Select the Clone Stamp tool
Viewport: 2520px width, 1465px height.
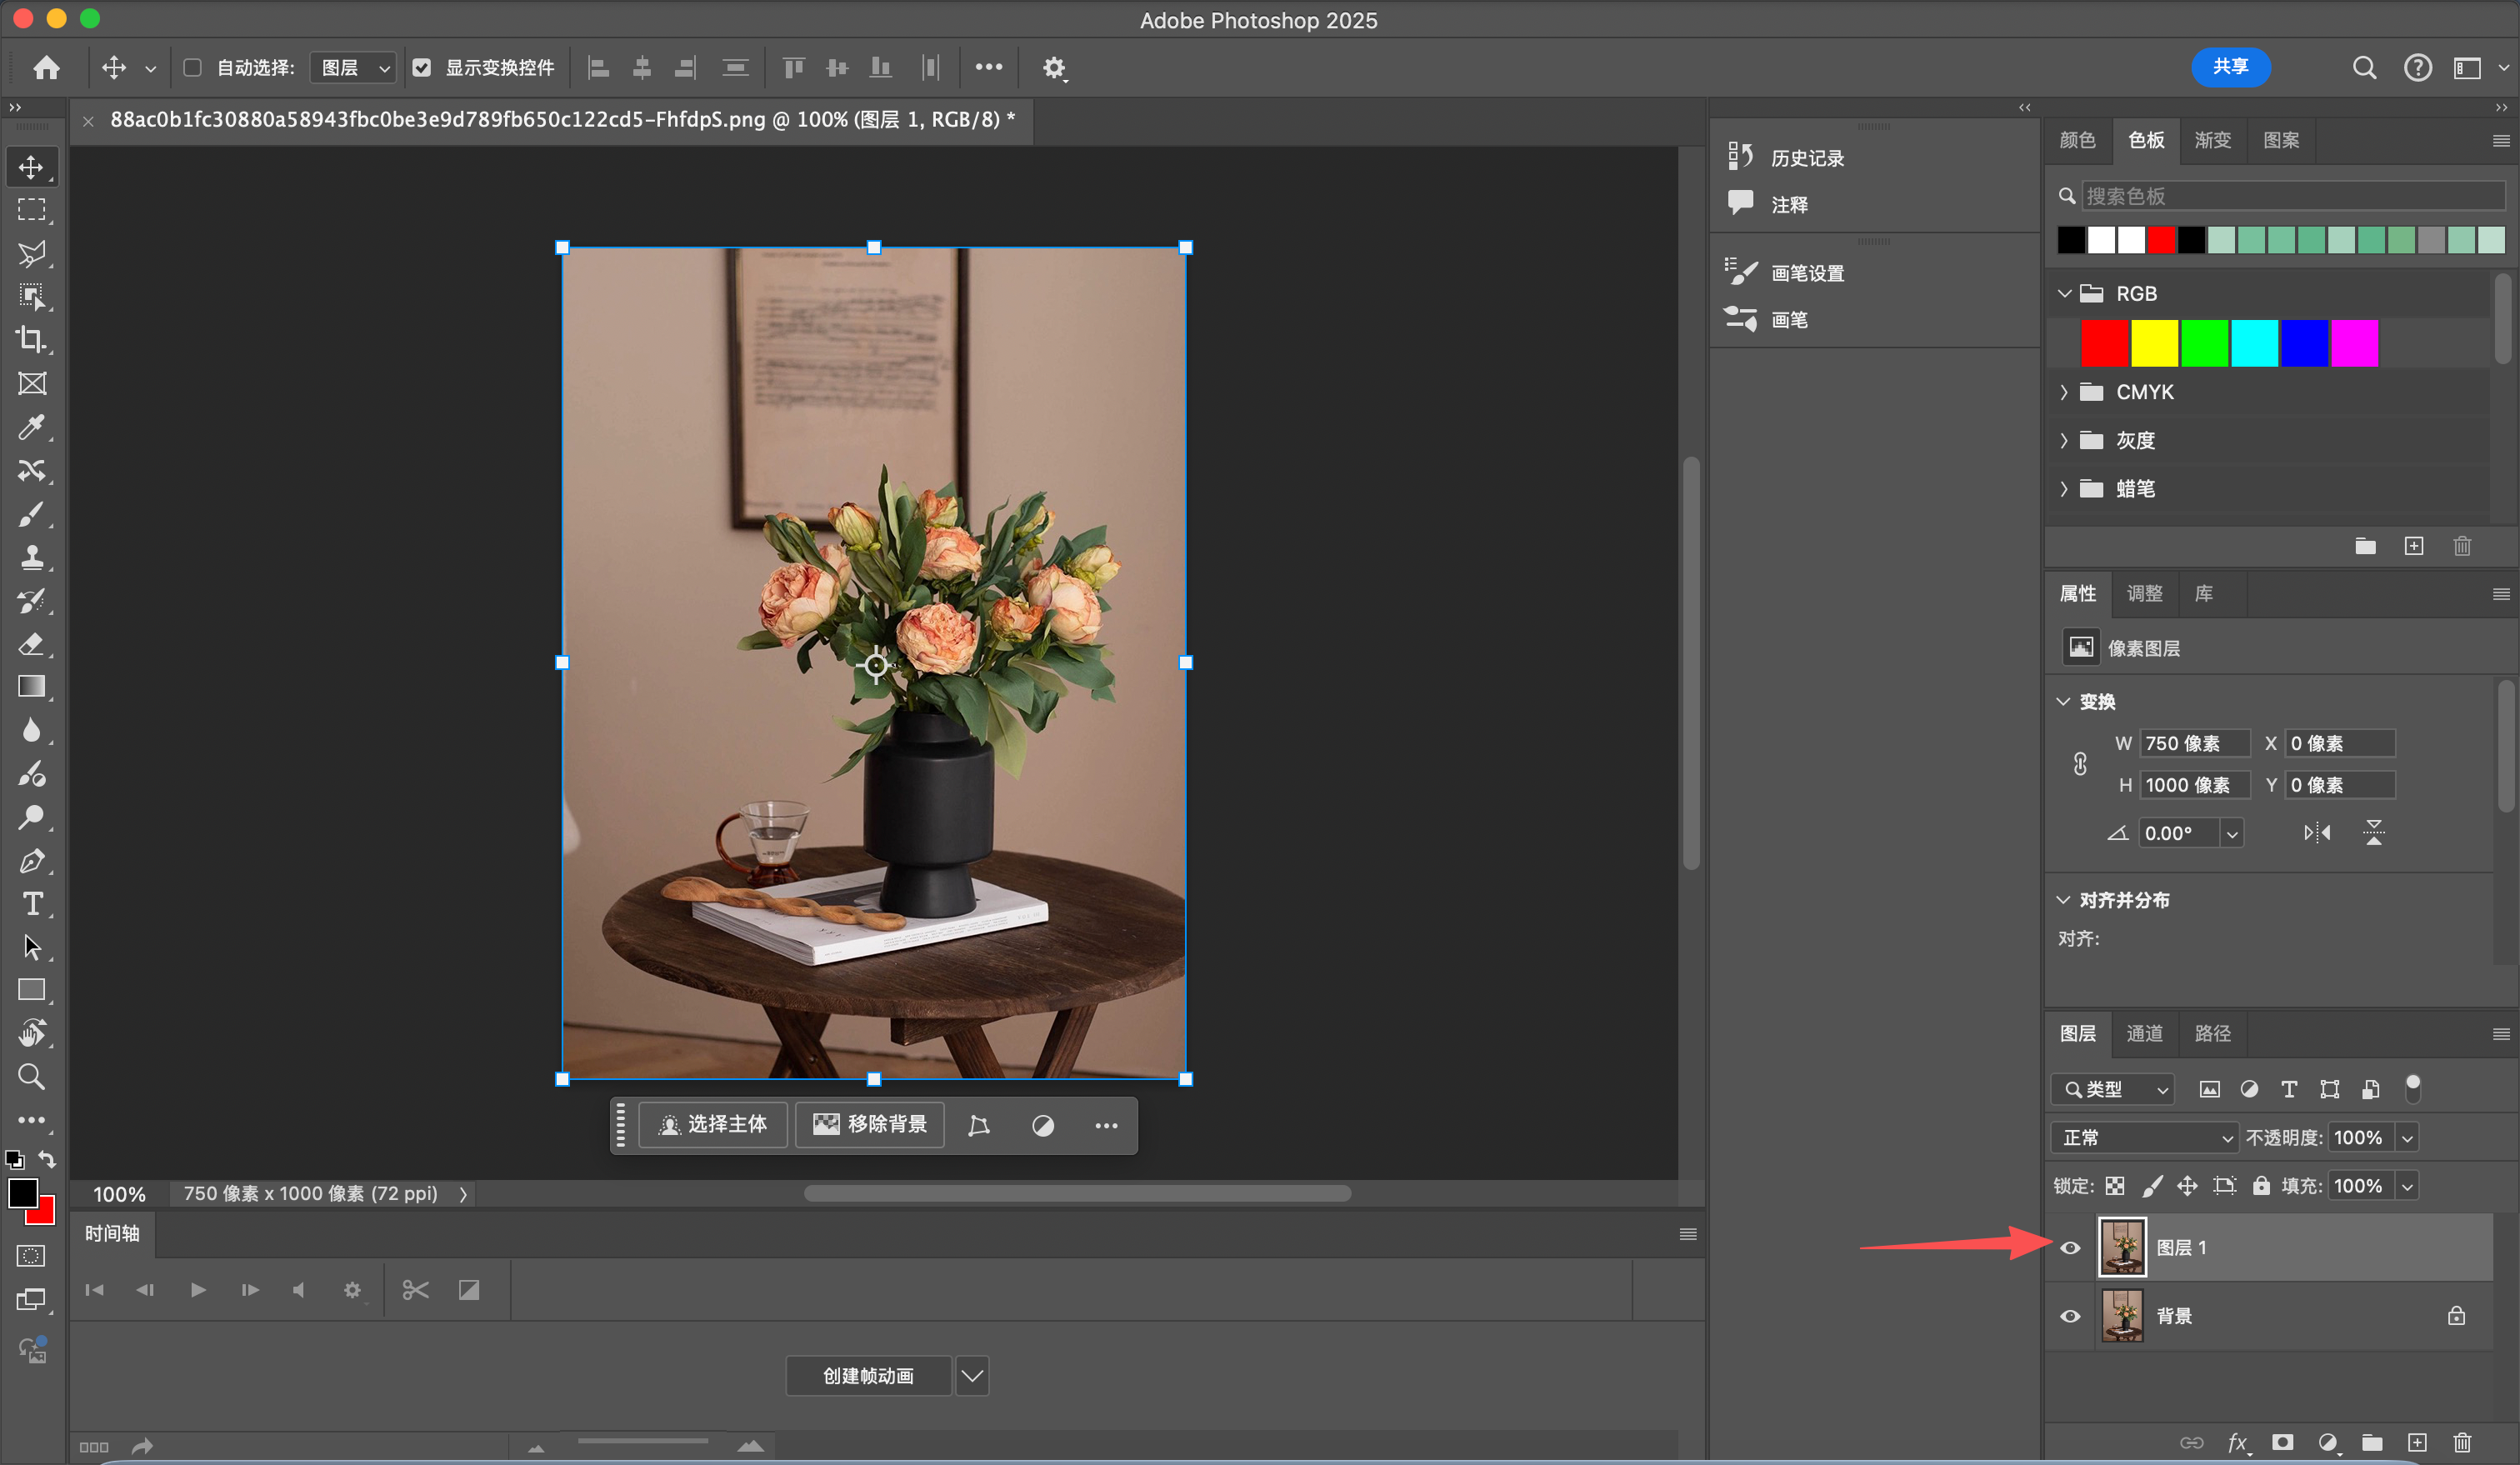pyautogui.click(x=31, y=557)
